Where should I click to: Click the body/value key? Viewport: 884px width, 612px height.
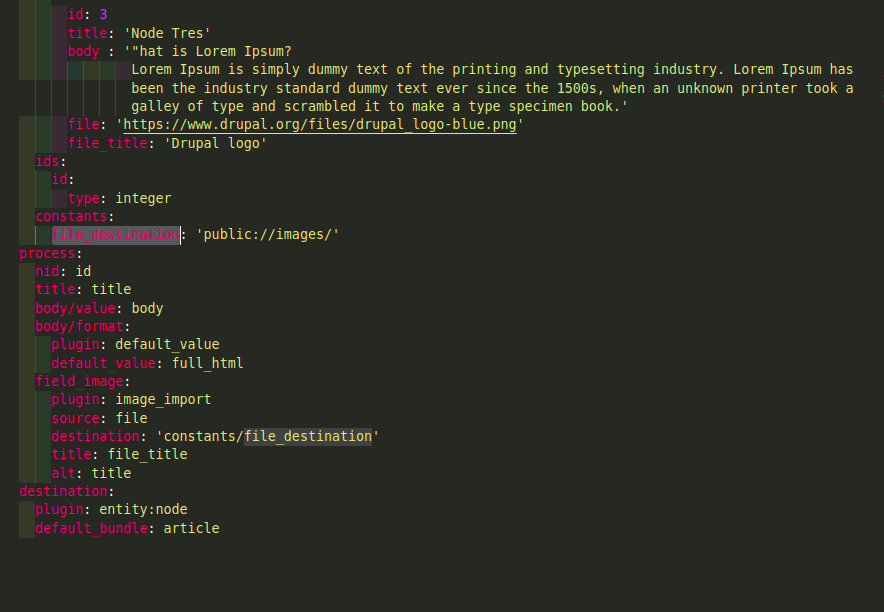pyautogui.click(x=75, y=308)
